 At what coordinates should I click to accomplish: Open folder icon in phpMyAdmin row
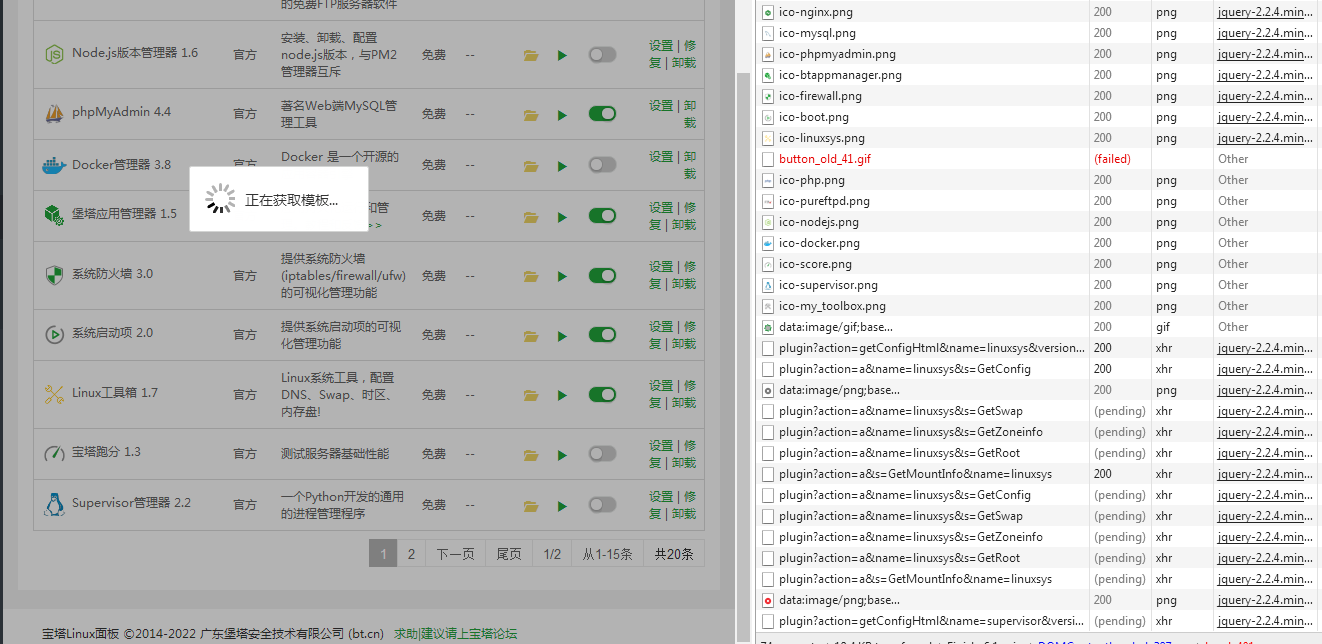coord(531,115)
